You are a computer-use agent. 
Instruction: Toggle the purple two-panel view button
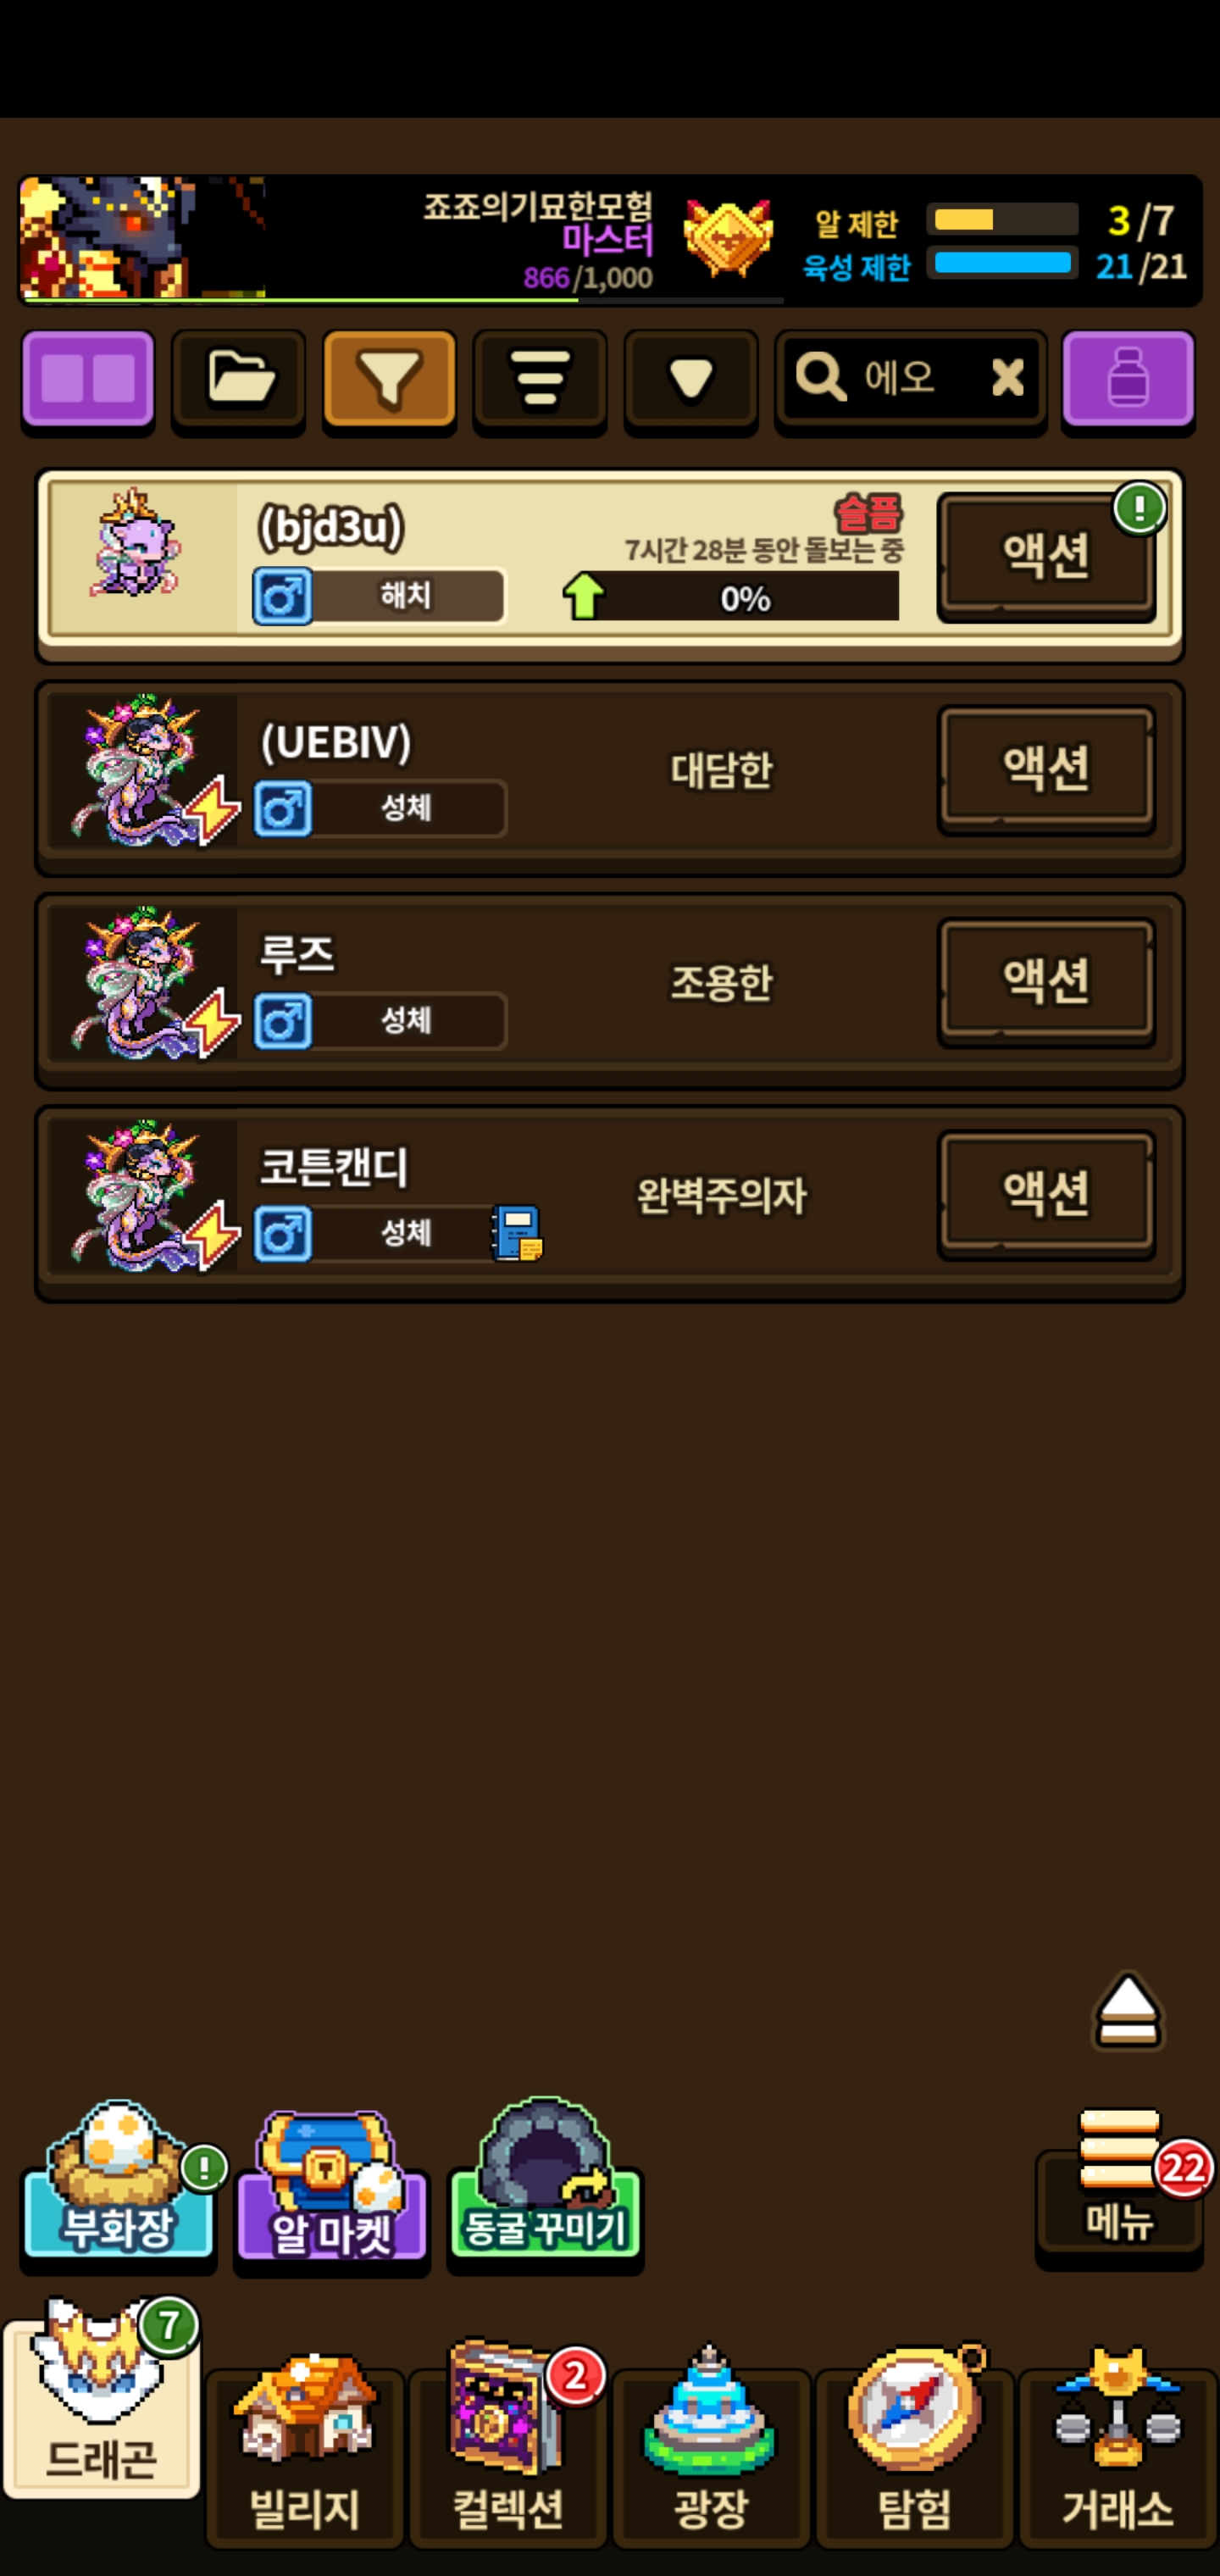click(88, 381)
